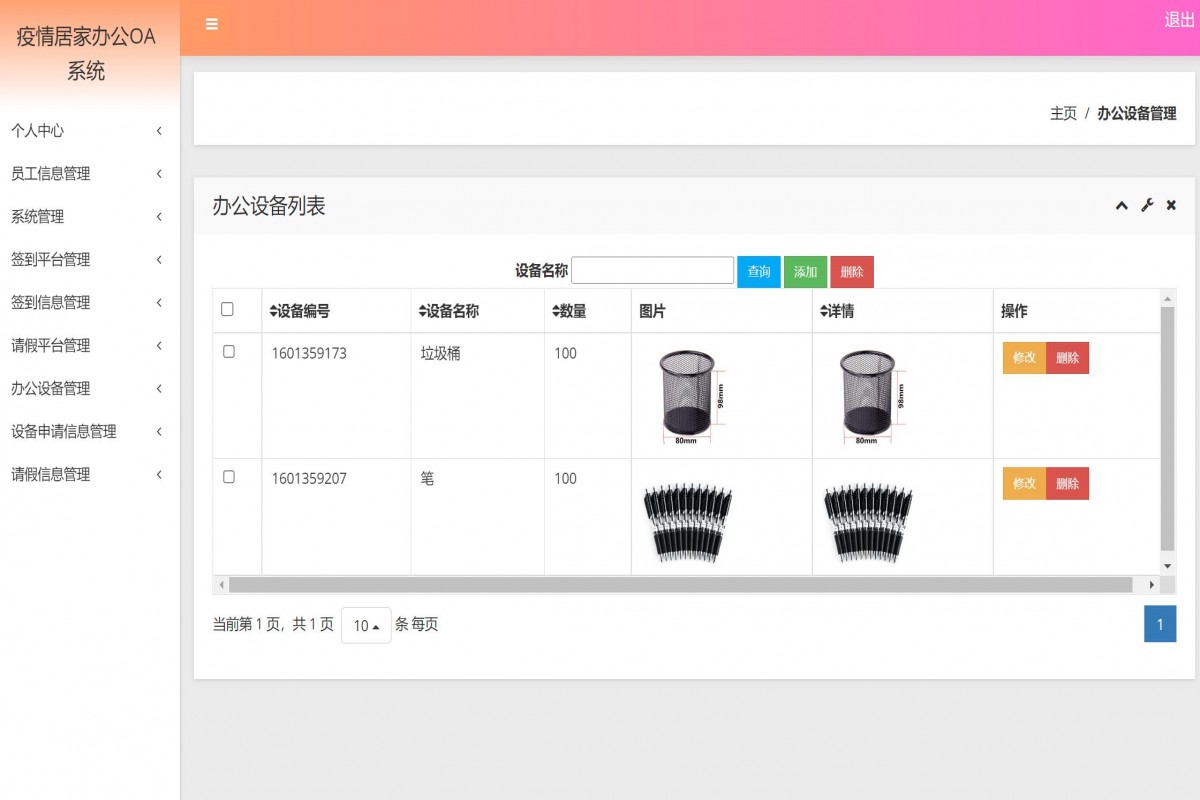Close the 办公设备列表 panel with the X icon
The image size is (1200, 800).
1170,206
